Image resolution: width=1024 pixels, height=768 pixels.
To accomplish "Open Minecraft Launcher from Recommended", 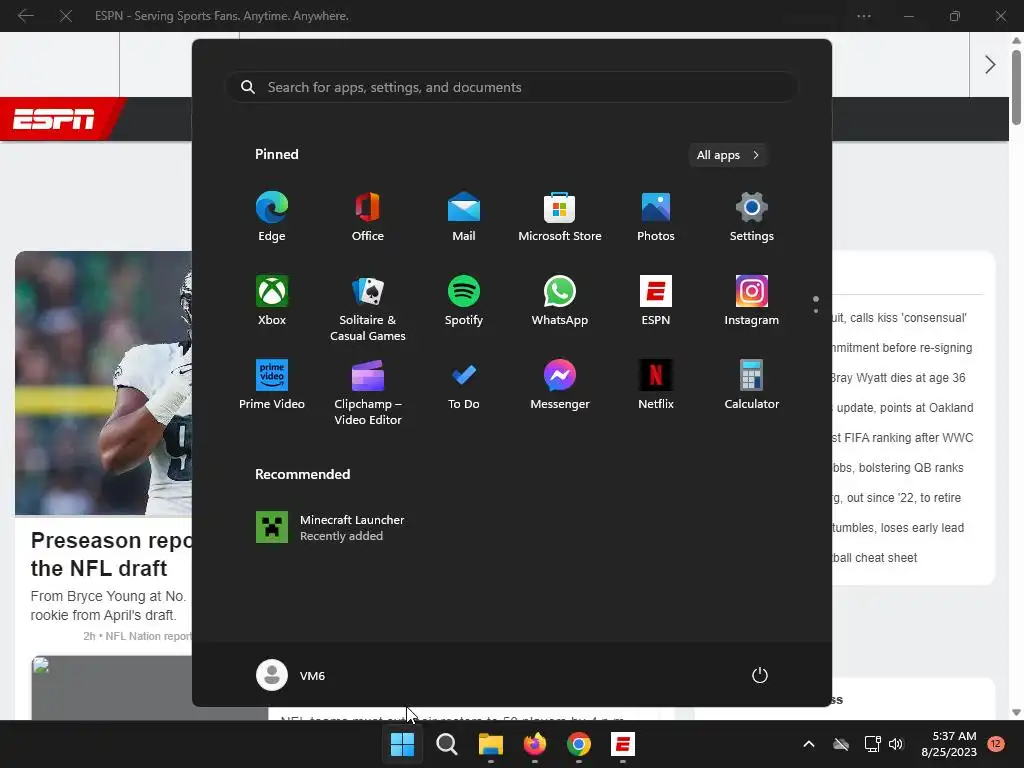I will click(330, 527).
